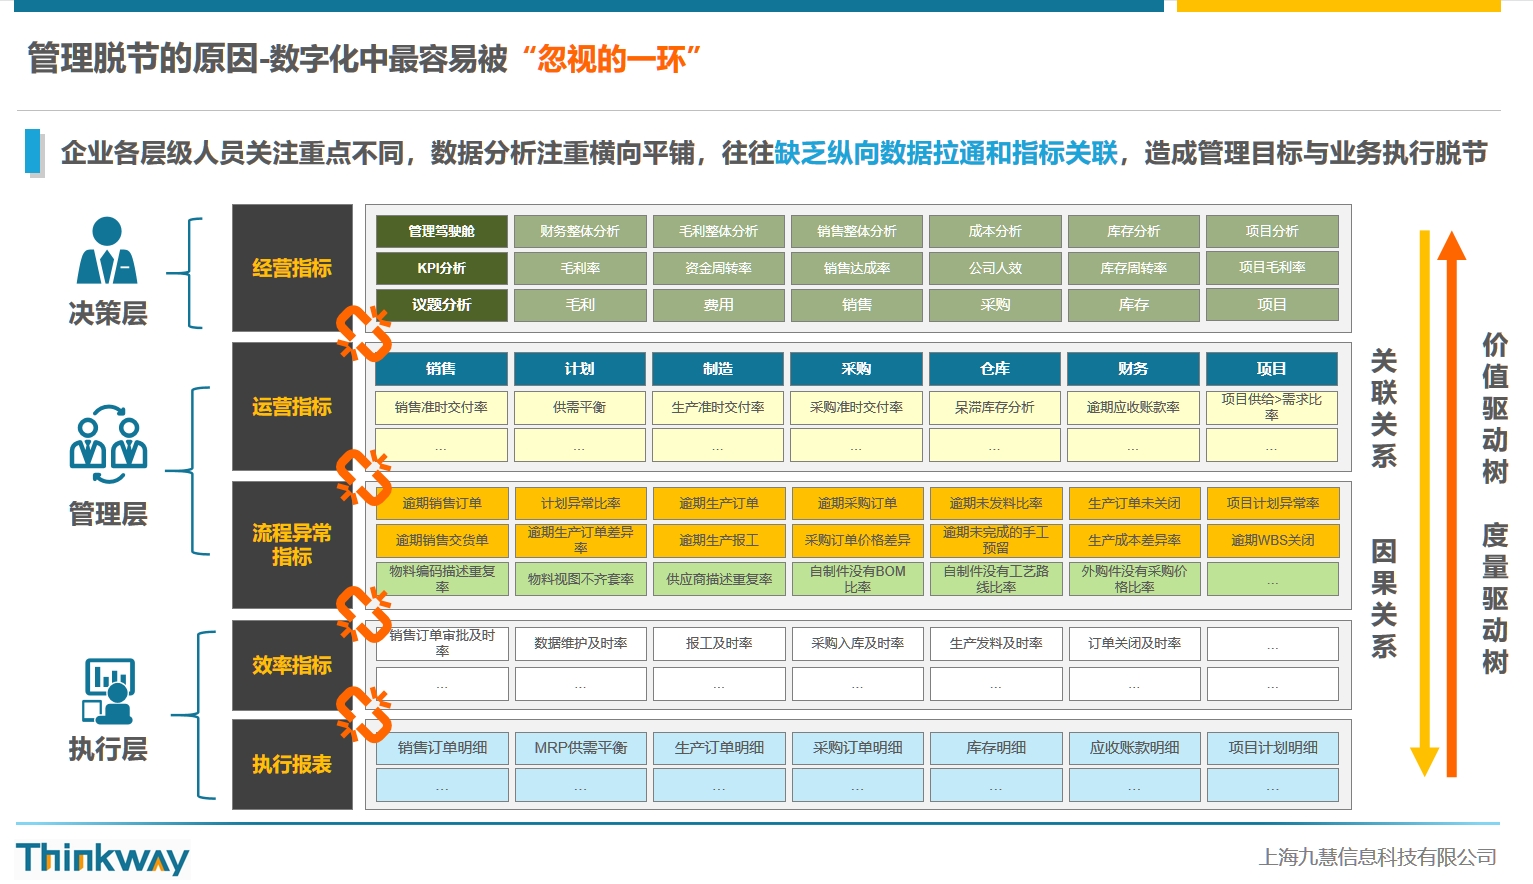Select the 经营指标 dark label block

[x=292, y=268]
